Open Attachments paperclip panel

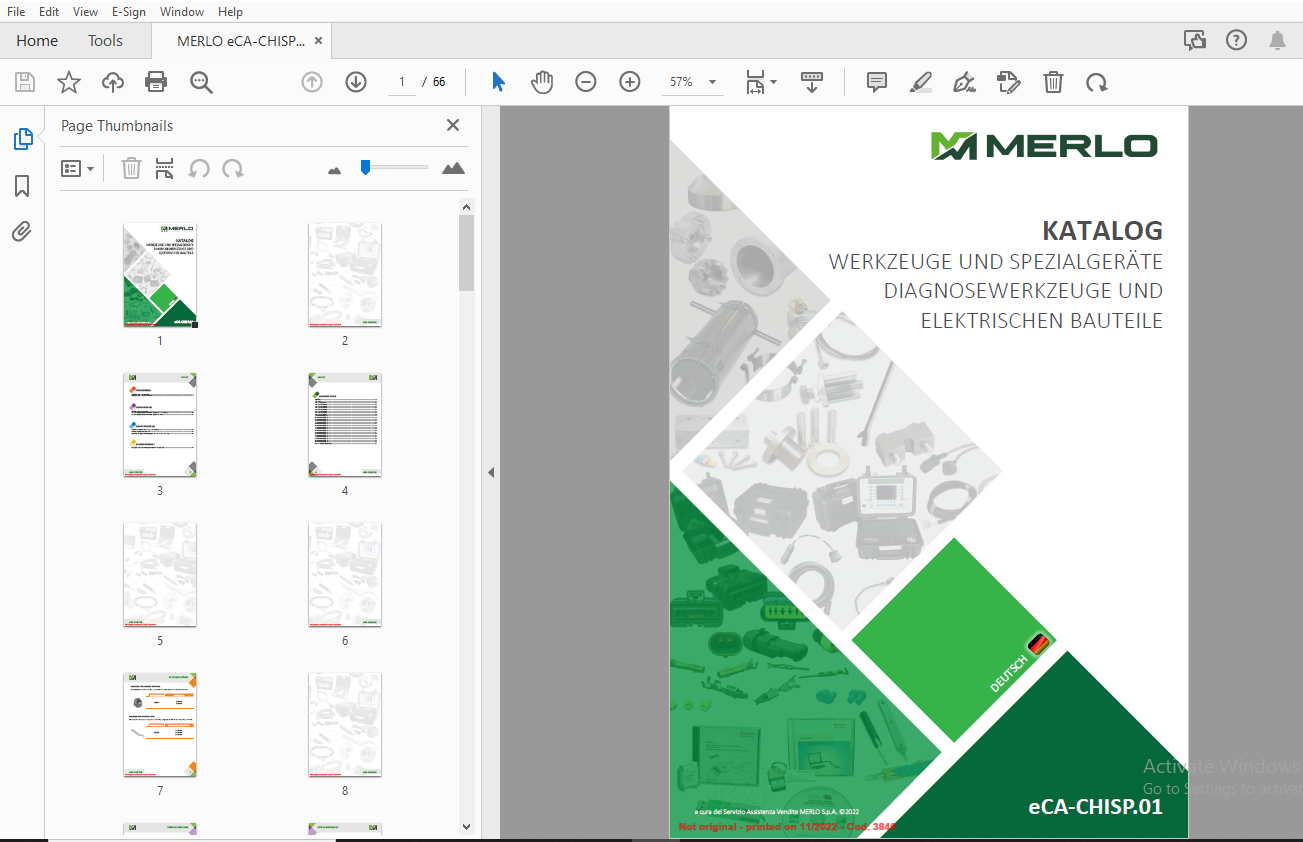tap(22, 232)
